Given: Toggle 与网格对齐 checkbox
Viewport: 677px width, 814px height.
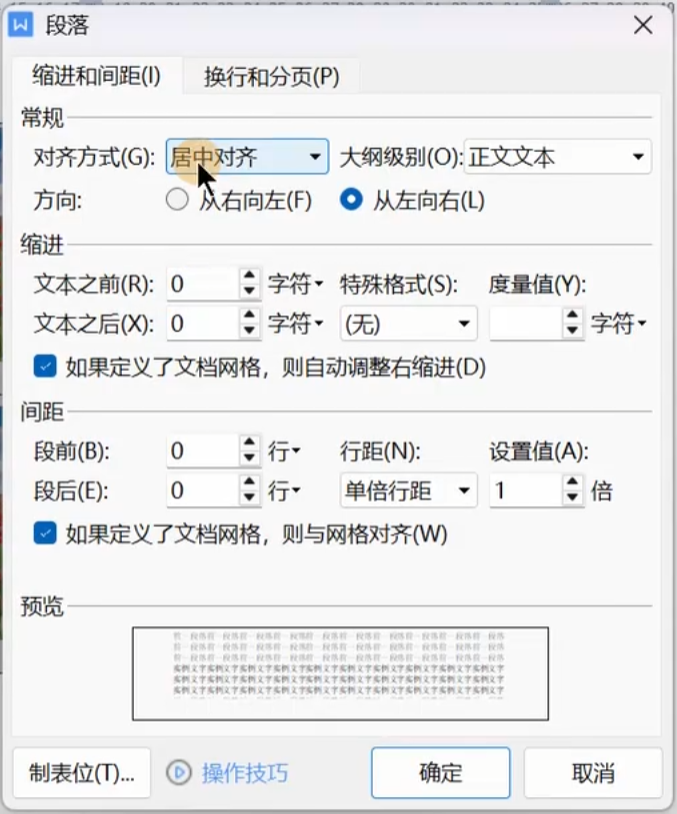Looking at the screenshot, I should click(45, 533).
